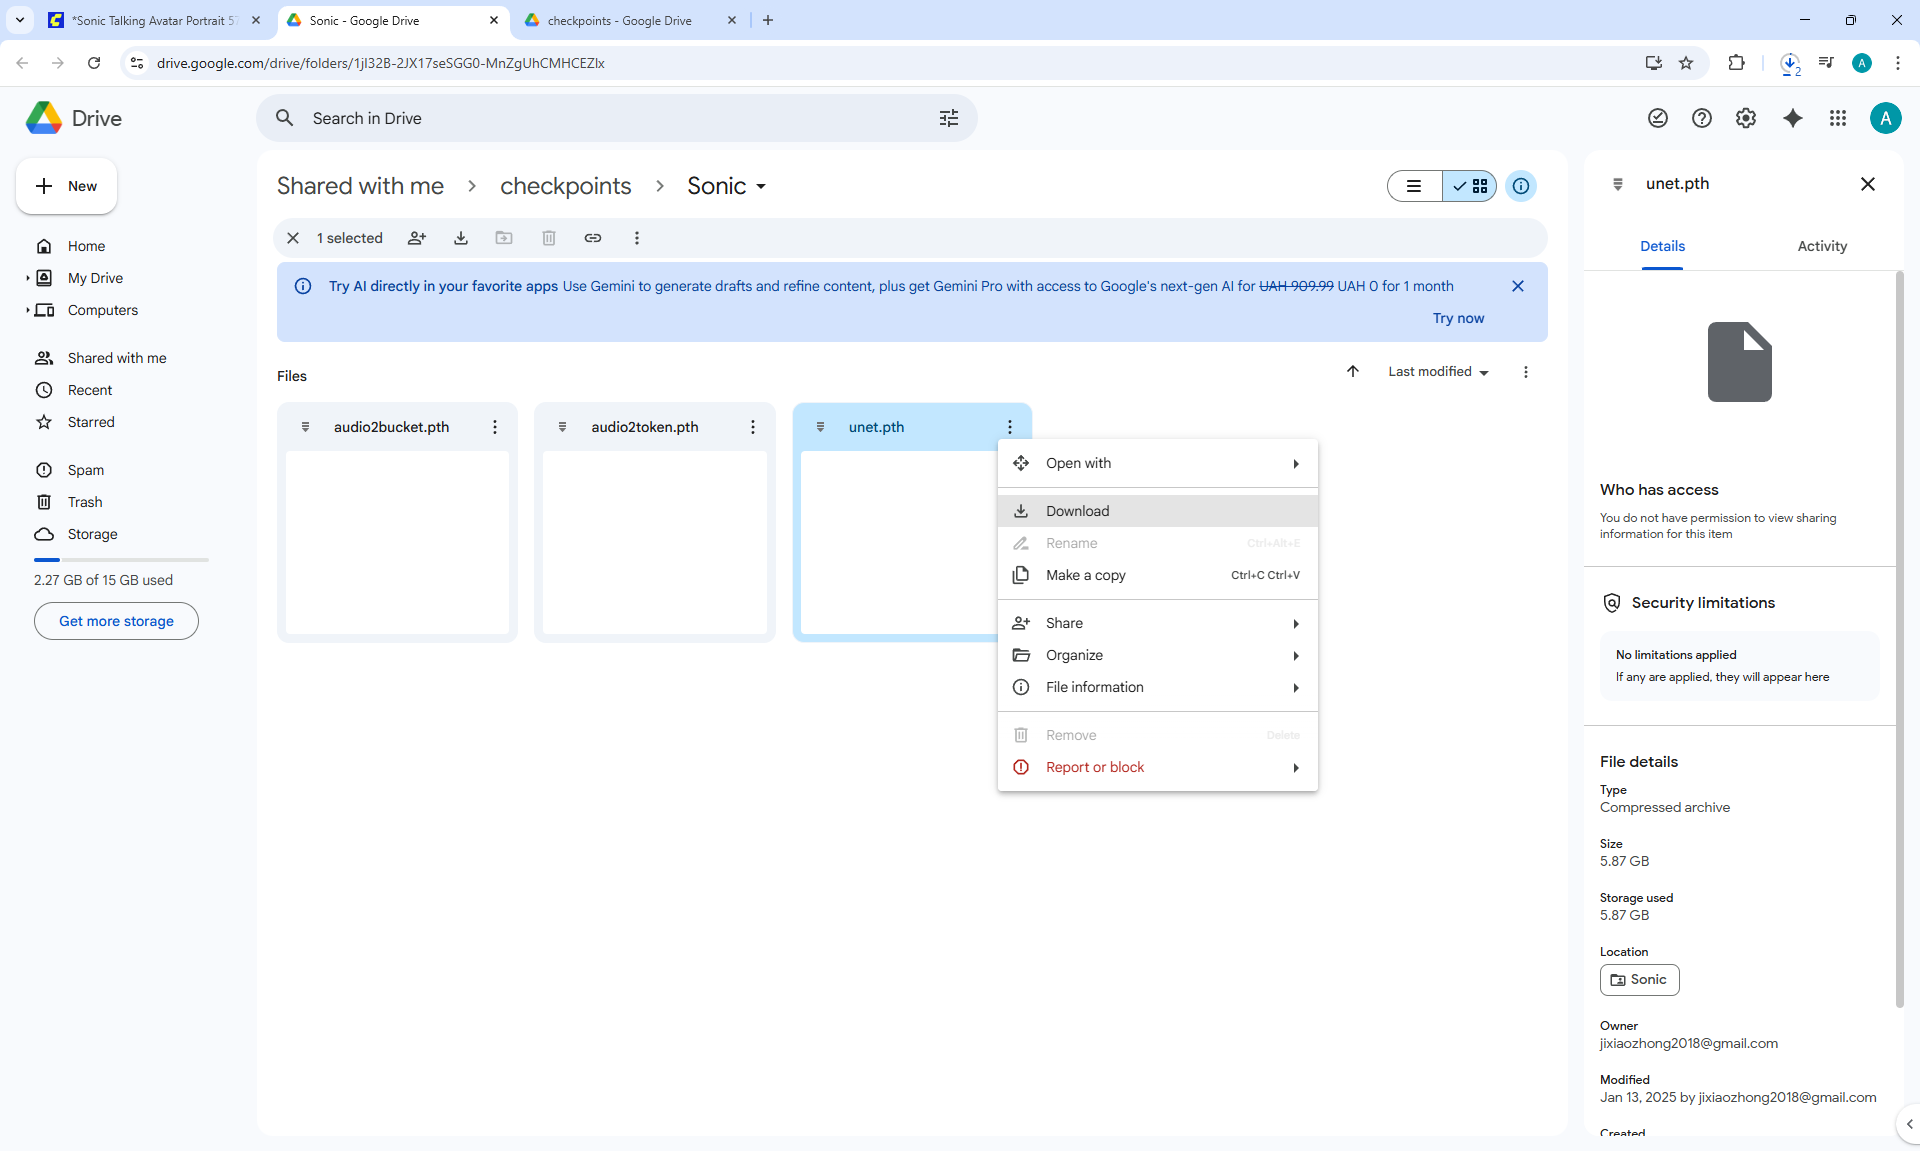This screenshot has height=1151, width=1920.
Task: Click the Search in Drive field
Action: pos(600,118)
